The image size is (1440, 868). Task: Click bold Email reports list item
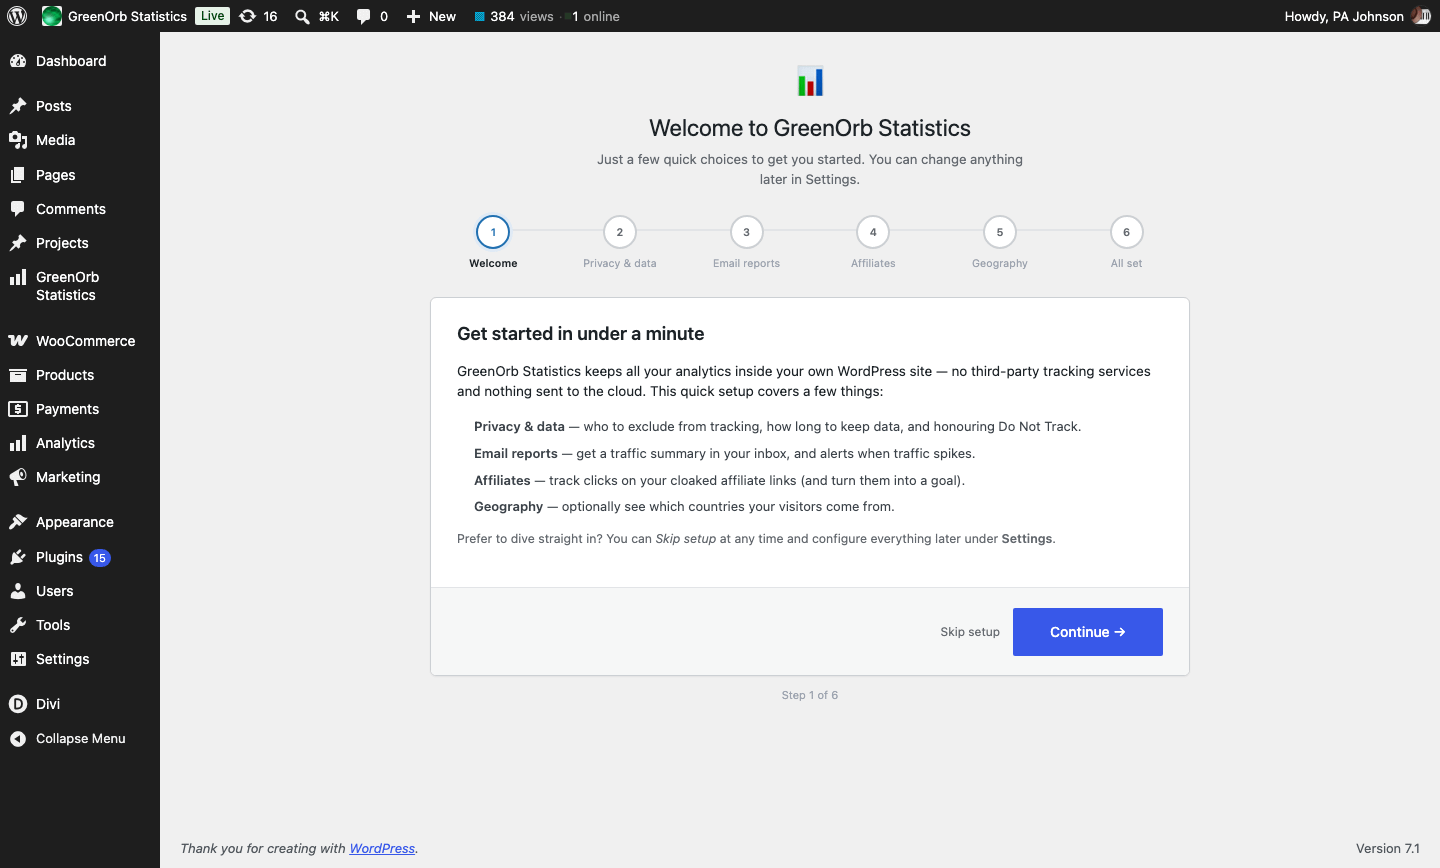(516, 453)
